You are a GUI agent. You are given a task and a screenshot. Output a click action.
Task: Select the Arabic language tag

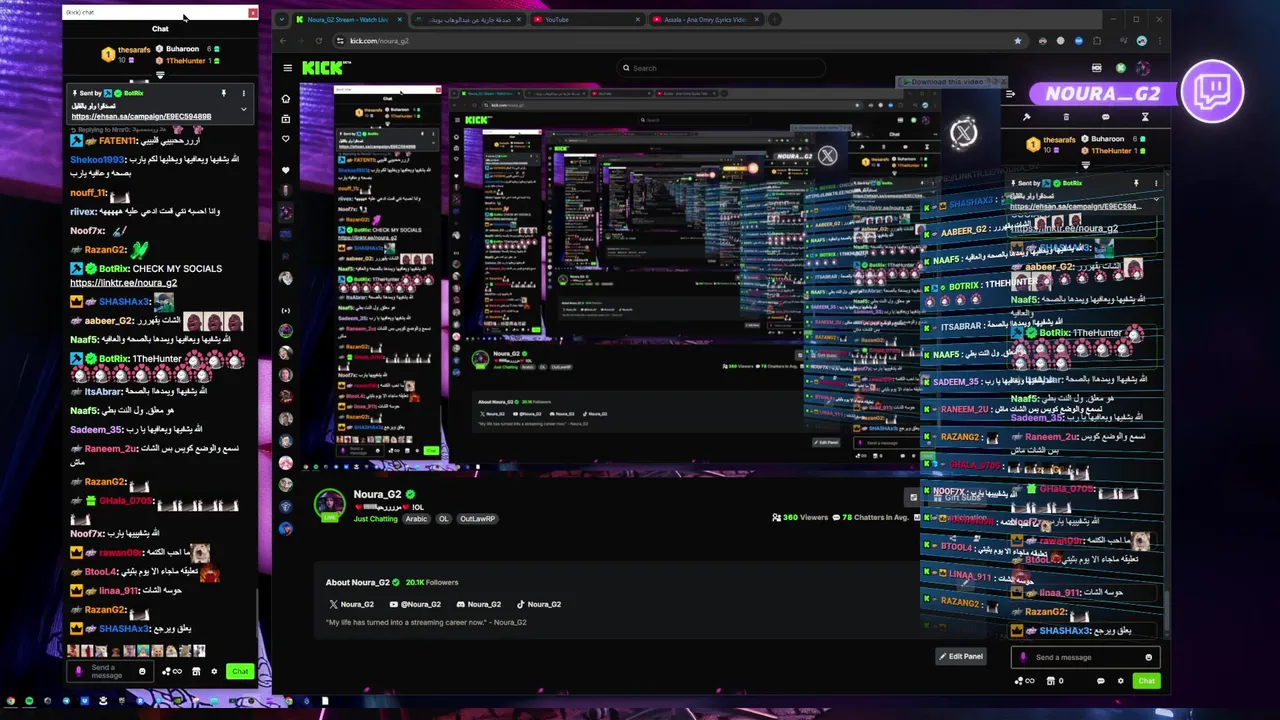coord(416,519)
